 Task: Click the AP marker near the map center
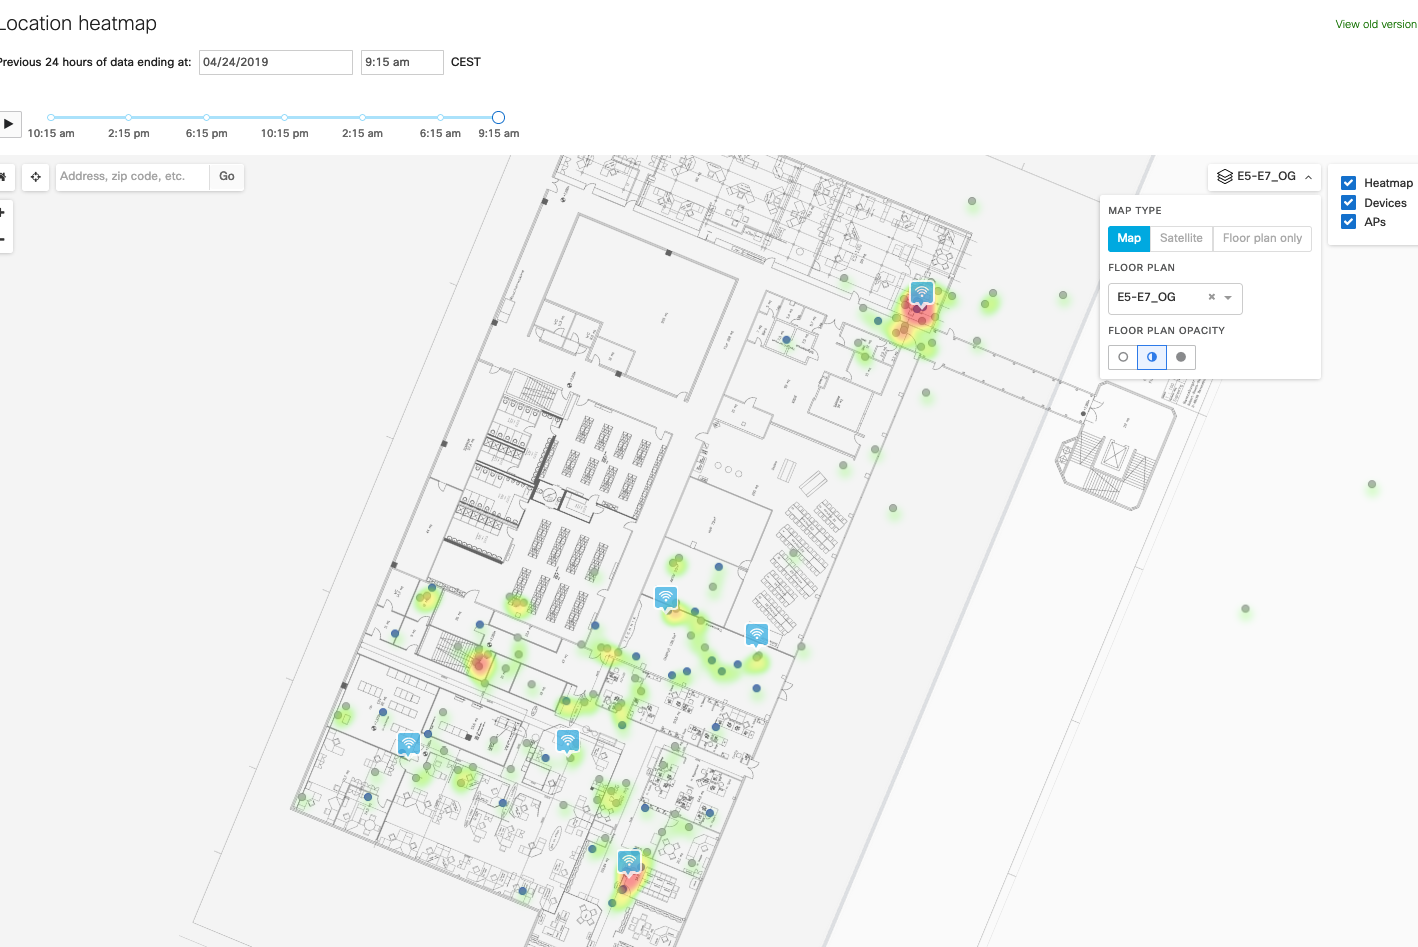tap(666, 596)
